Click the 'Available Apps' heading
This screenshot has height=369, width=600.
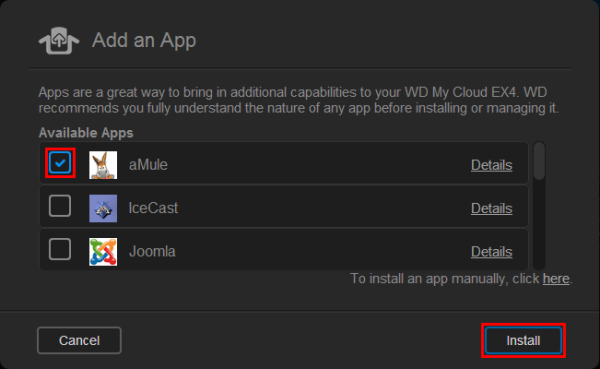pyautogui.click(x=86, y=133)
